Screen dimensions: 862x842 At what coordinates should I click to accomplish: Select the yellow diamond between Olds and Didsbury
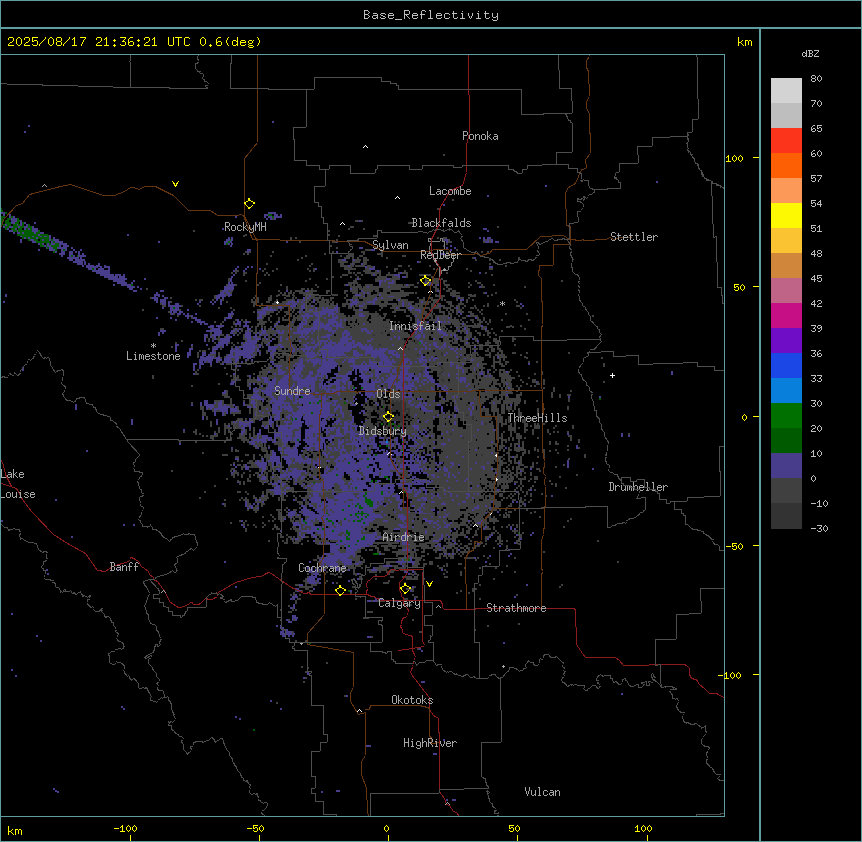tap(389, 417)
